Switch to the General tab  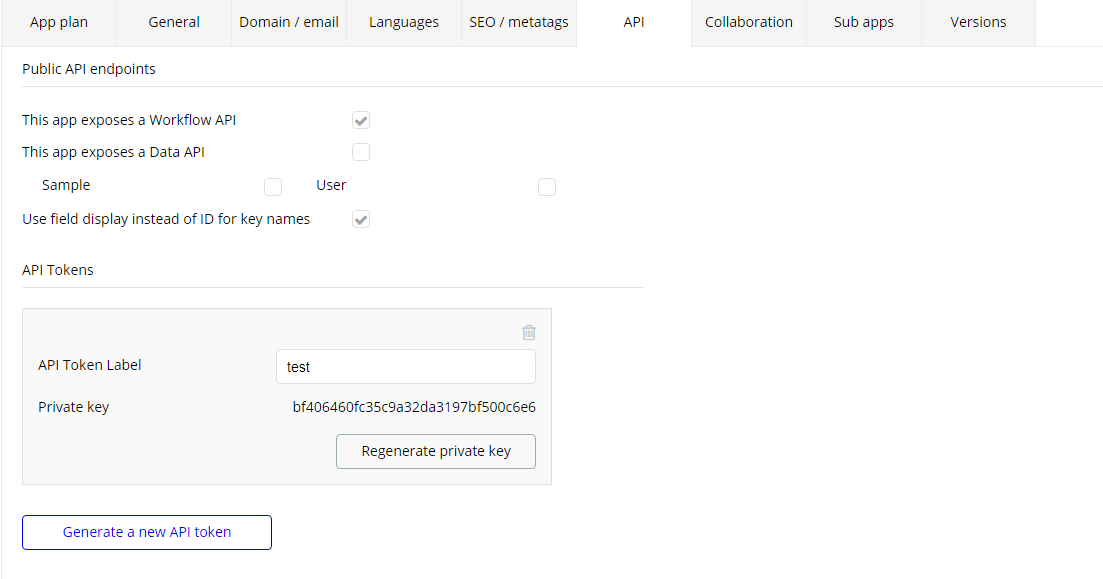coord(174,22)
